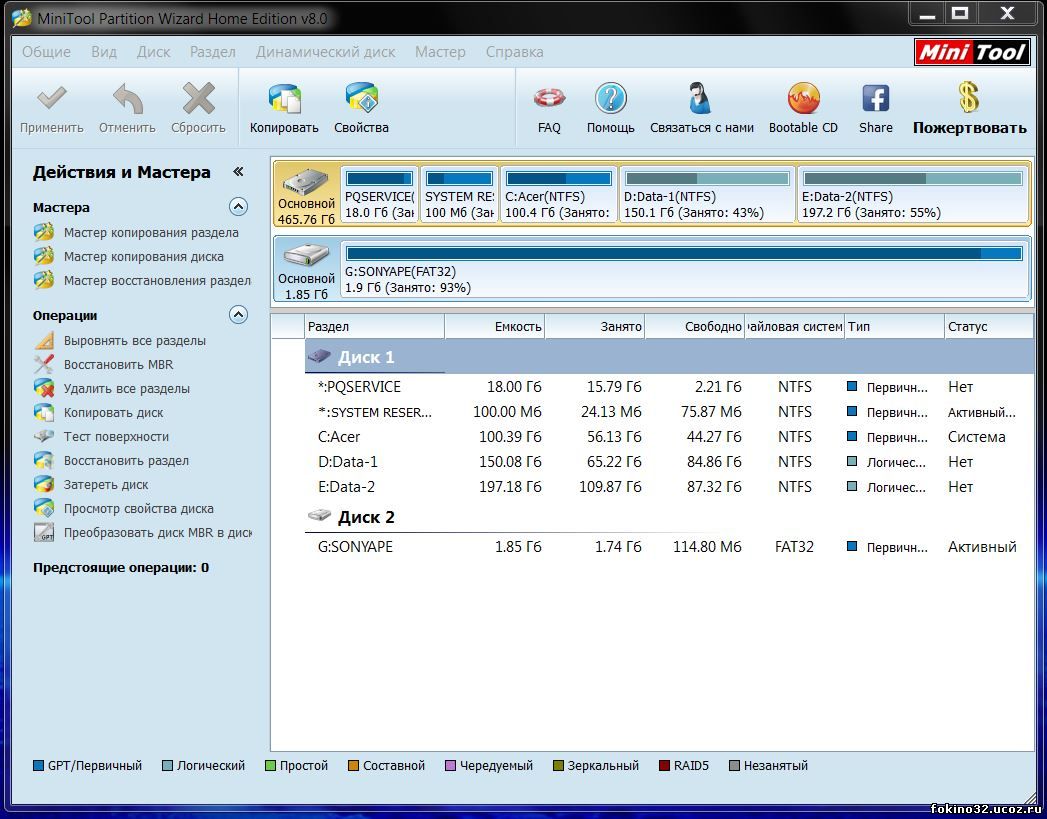This screenshot has width=1047, height=819.
Task: Click the RAID5 legend color swatch
Action: 664,766
